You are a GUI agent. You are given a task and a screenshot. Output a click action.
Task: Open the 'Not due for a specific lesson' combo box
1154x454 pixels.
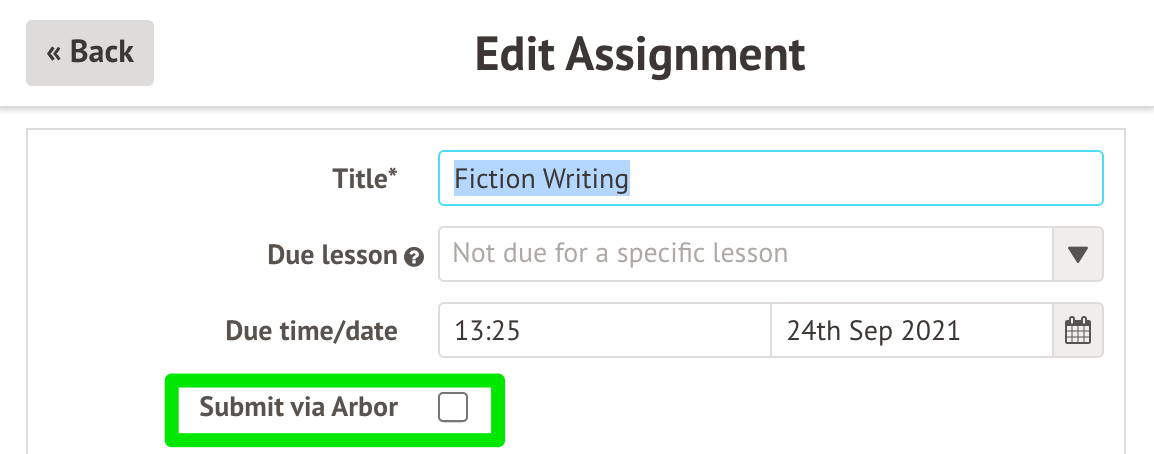click(x=745, y=254)
